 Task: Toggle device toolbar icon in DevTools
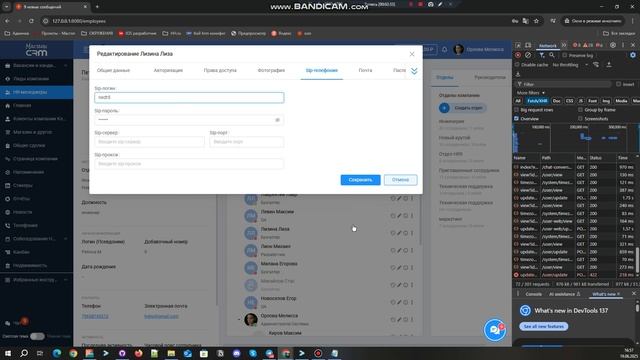[x=528, y=45]
